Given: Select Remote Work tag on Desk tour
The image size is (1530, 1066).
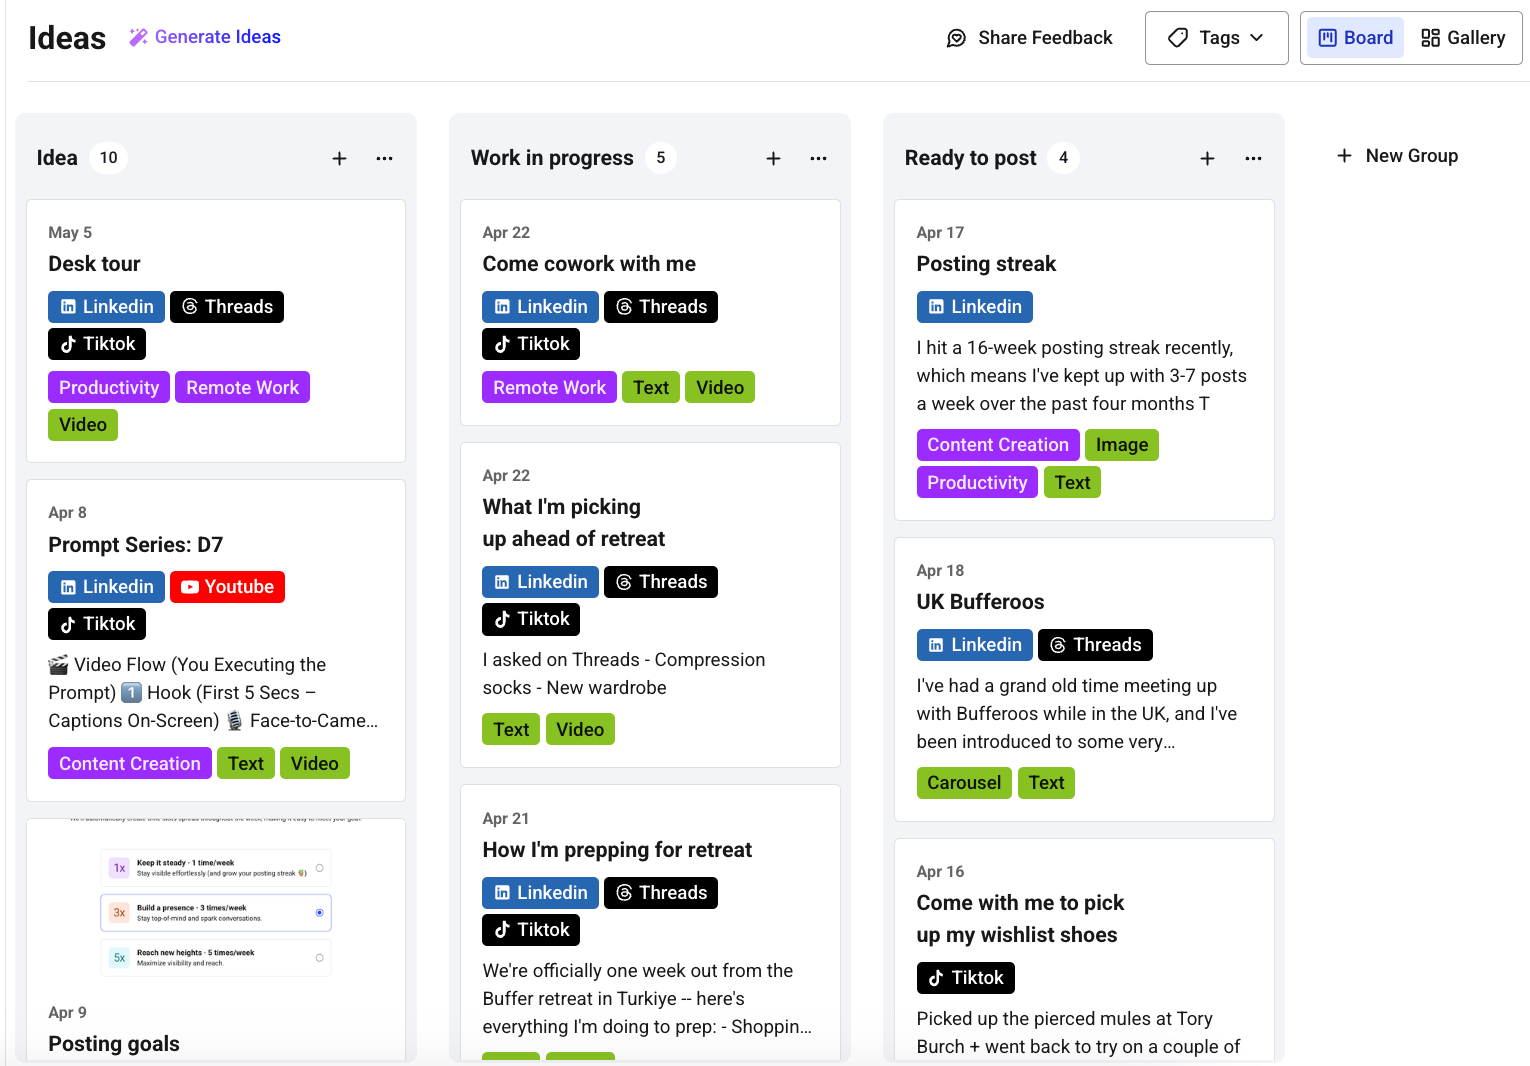Looking at the screenshot, I should click(x=242, y=387).
